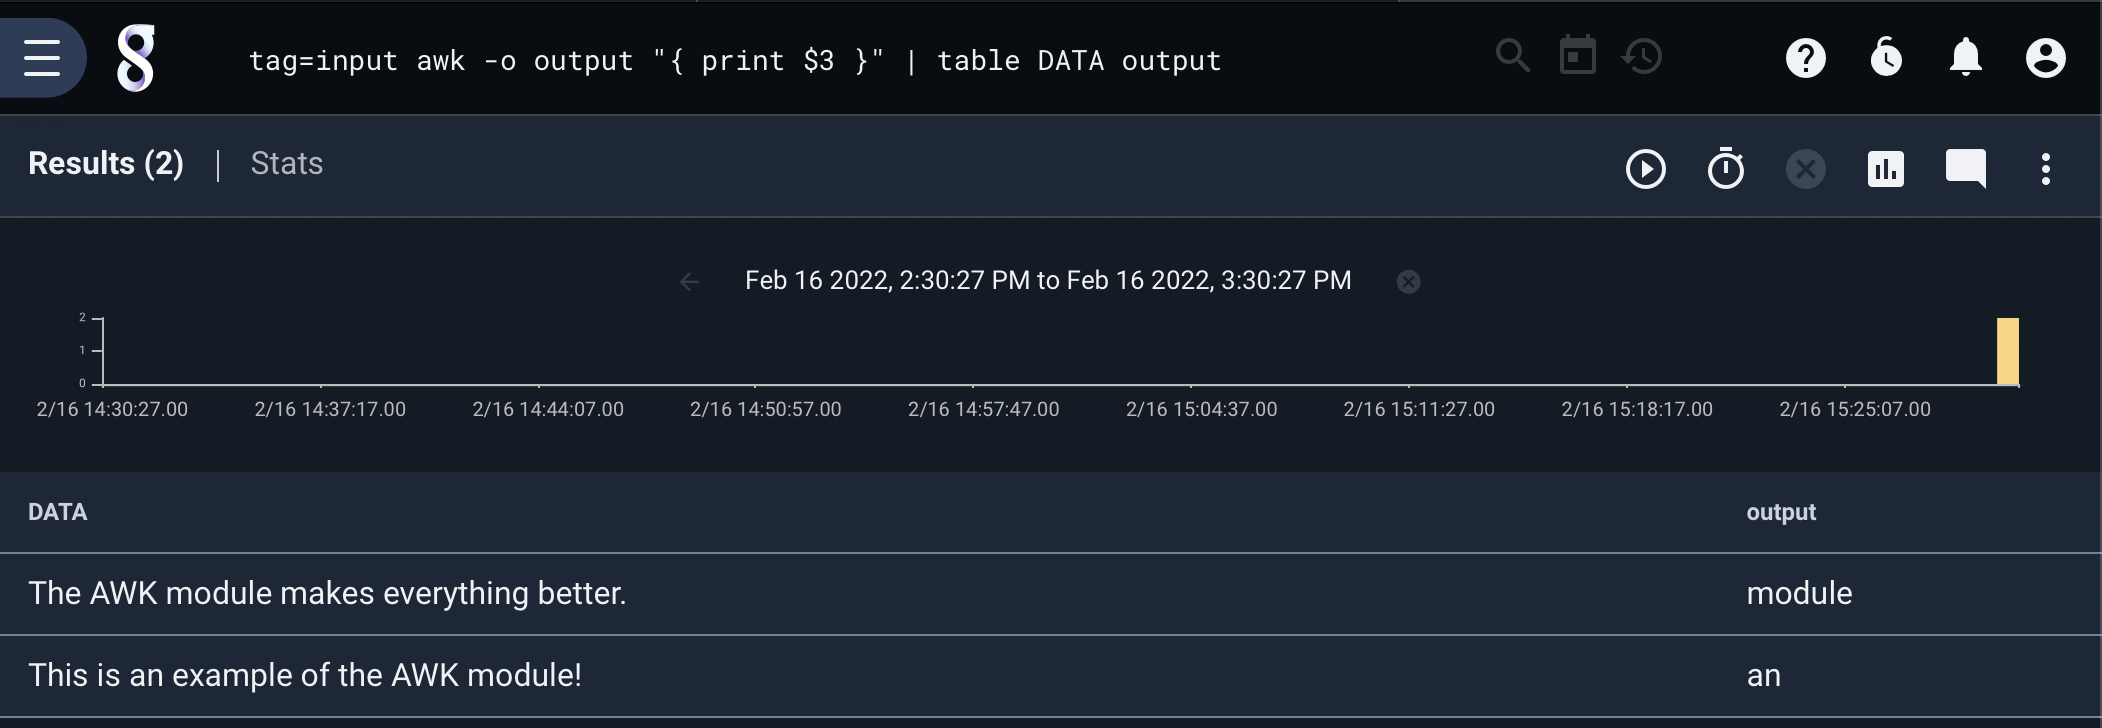Select the Results (2) tab
The width and height of the screenshot is (2102, 728).
pos(106,164)
